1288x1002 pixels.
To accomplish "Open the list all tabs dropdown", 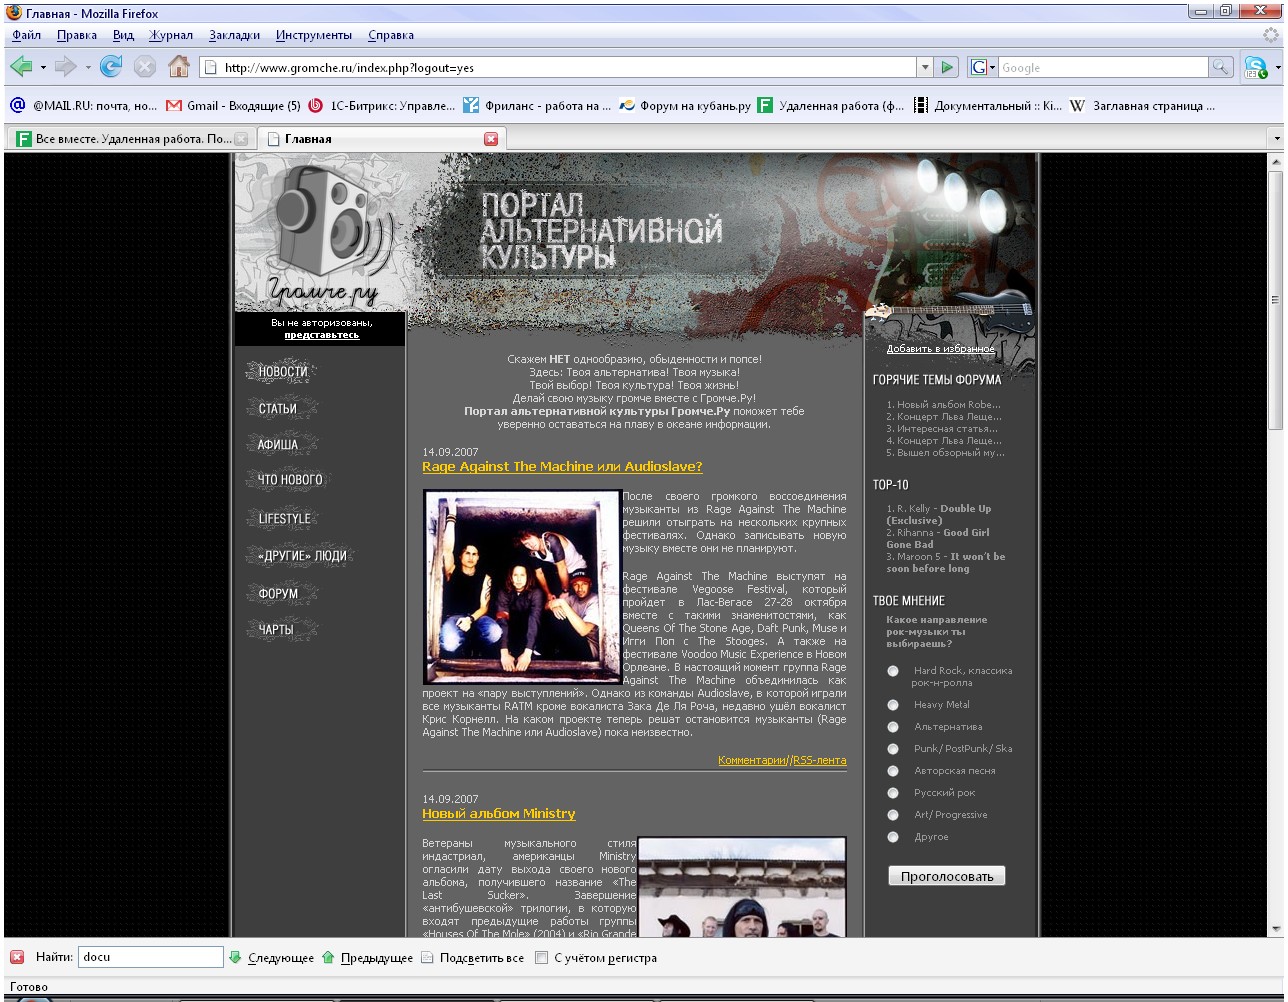I will pos(1275,138).
